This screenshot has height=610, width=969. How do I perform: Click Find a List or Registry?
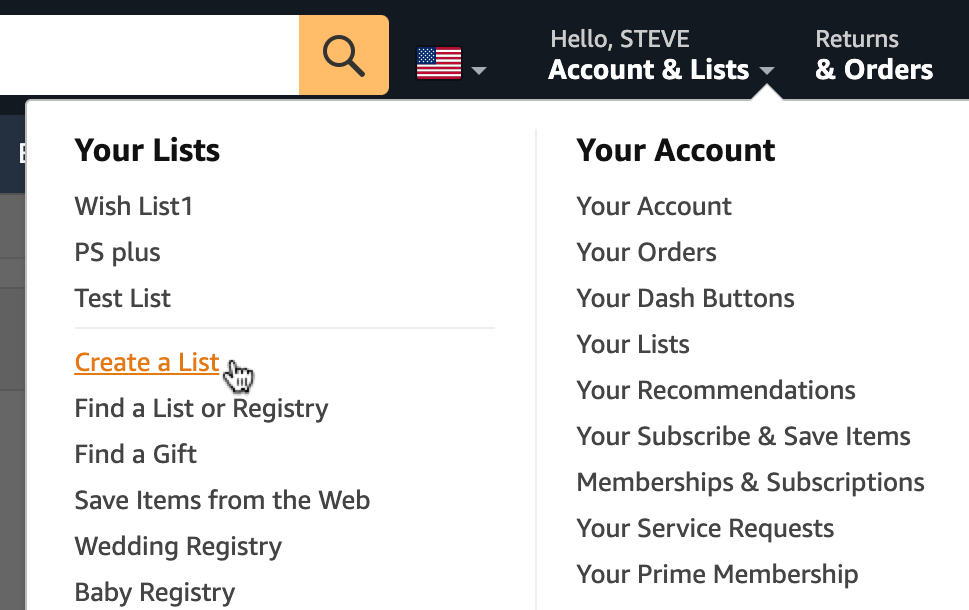[201, 408]
